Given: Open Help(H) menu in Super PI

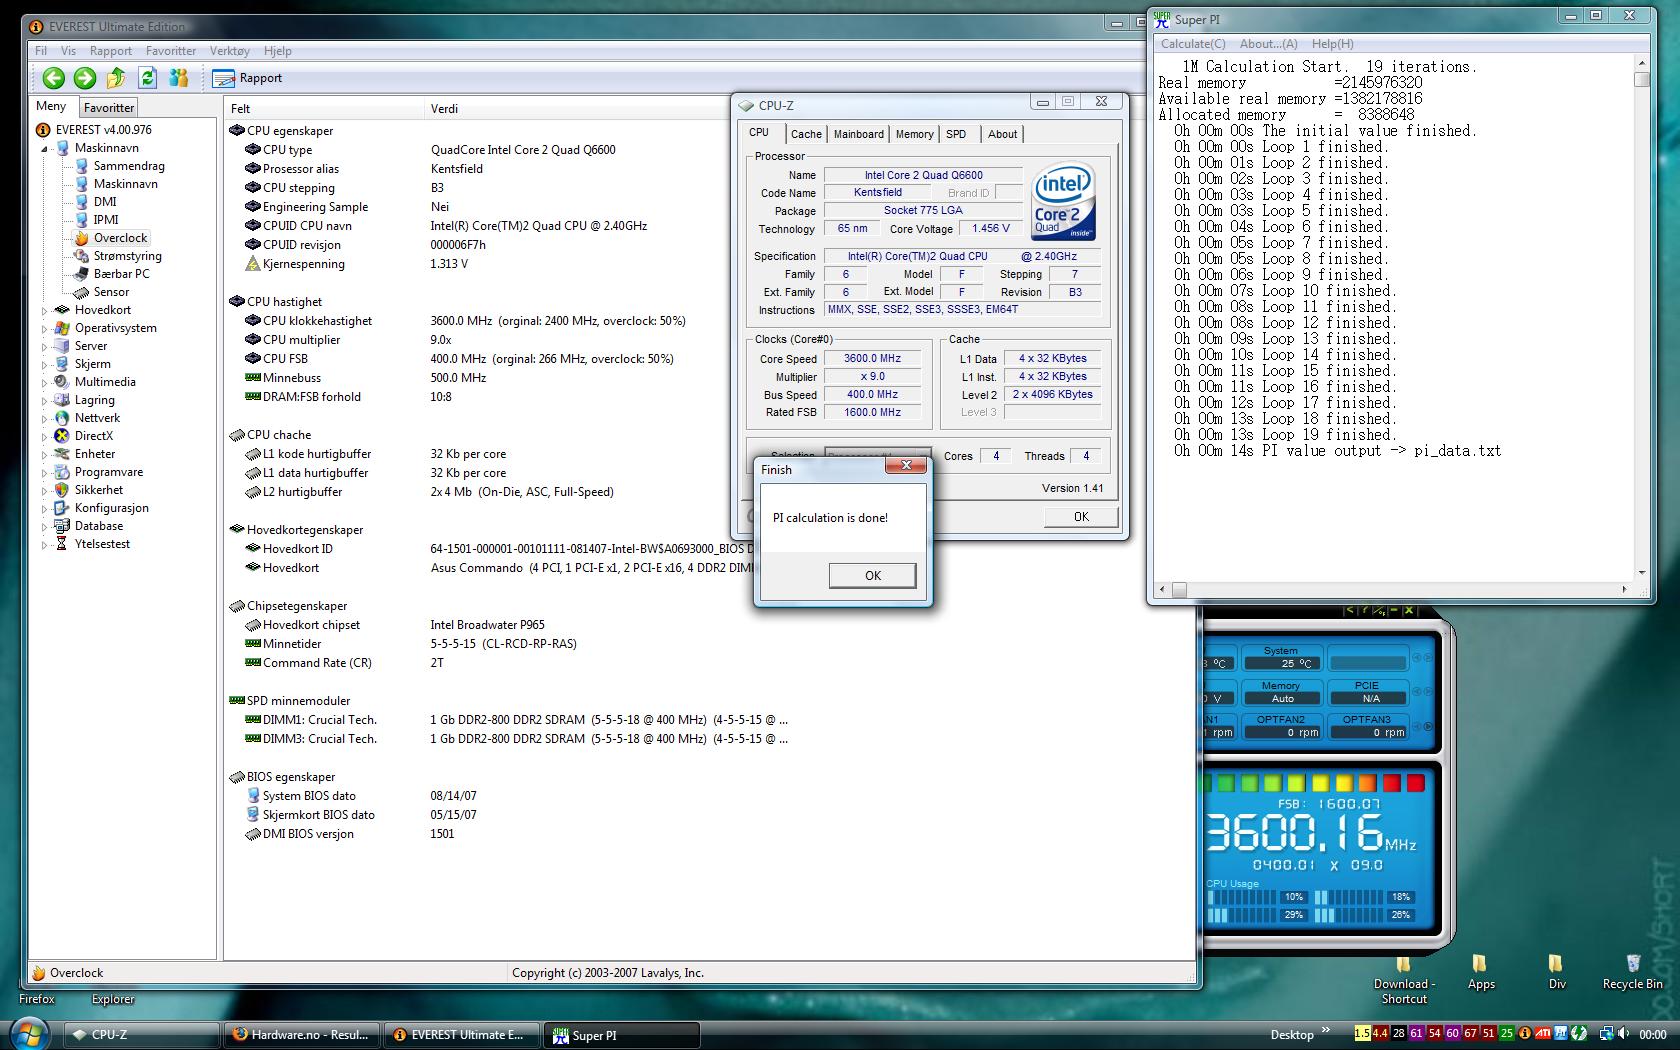Looking at the screenshot, I should [x=1332, y=44].
